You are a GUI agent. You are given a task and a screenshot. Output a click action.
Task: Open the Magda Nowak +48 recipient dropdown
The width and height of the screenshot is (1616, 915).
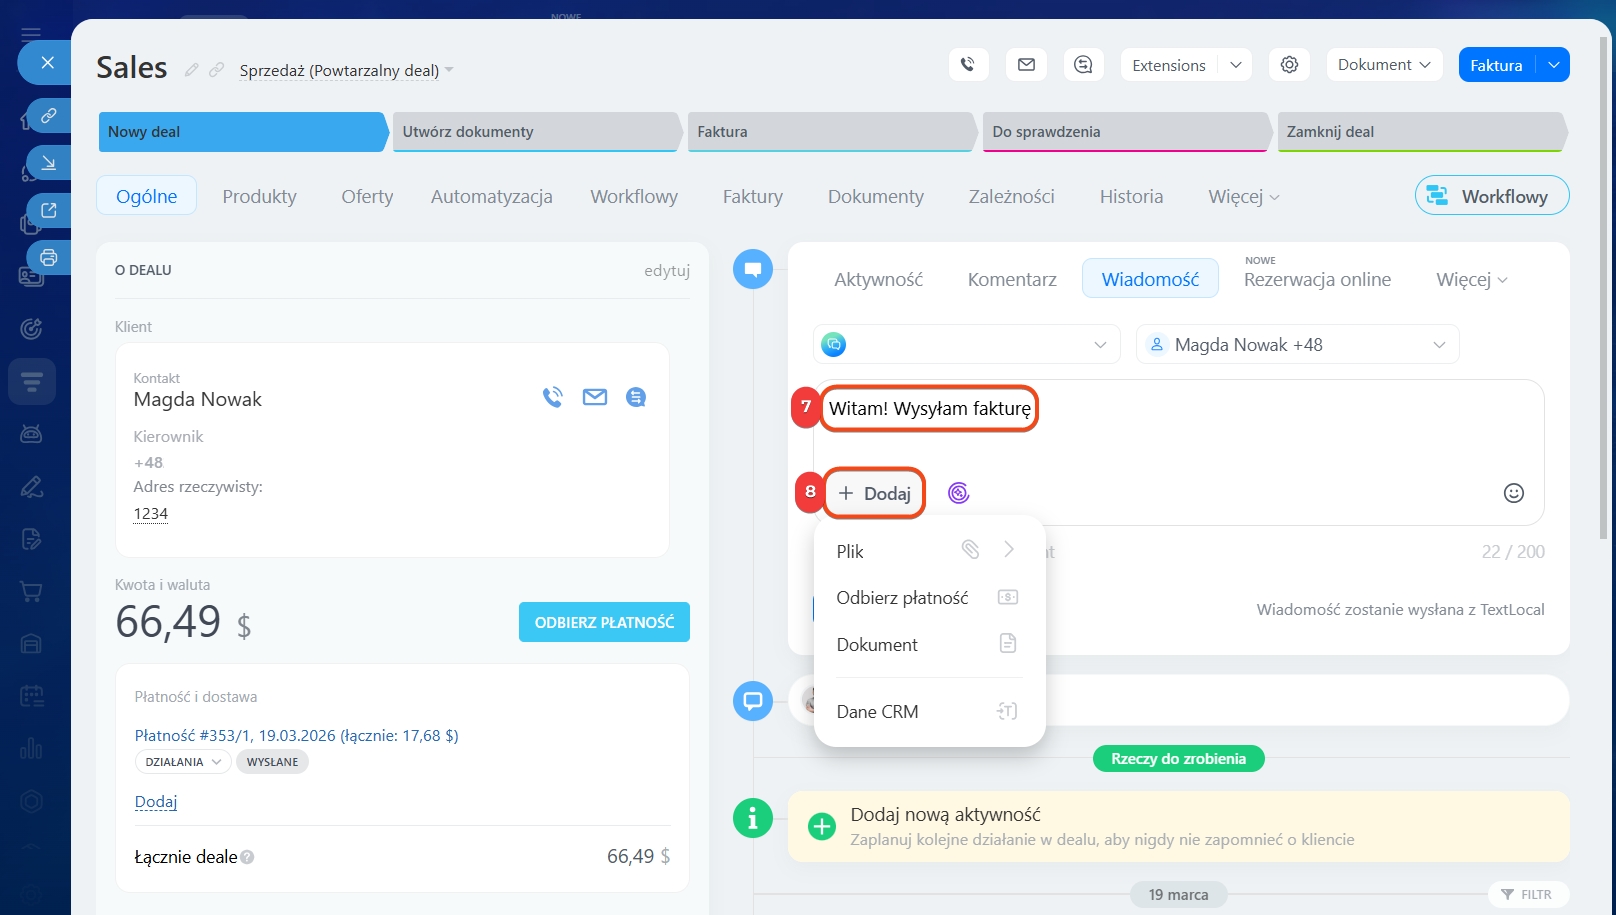[x=1297, y=345]
